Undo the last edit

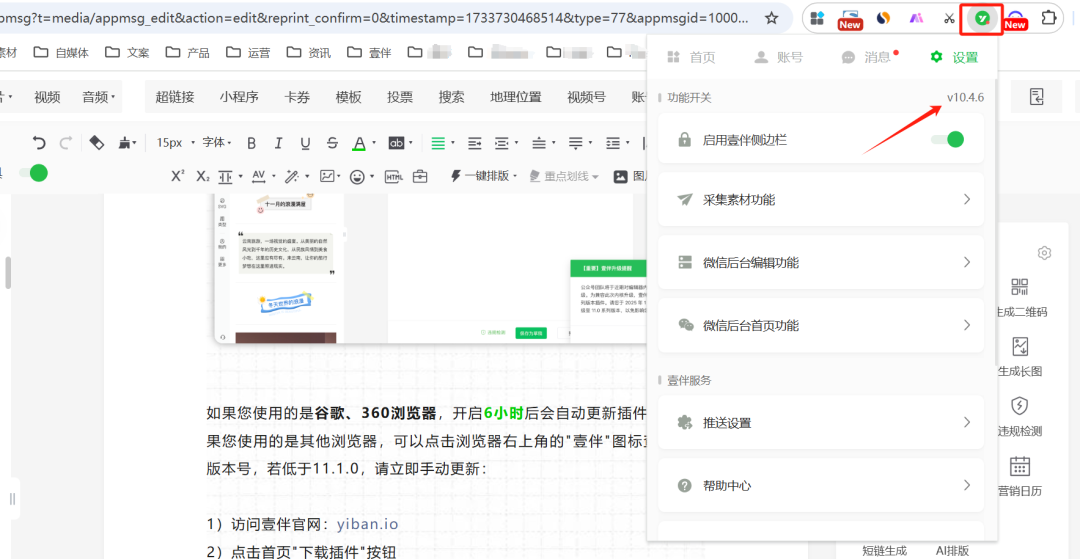coord(40,143)
